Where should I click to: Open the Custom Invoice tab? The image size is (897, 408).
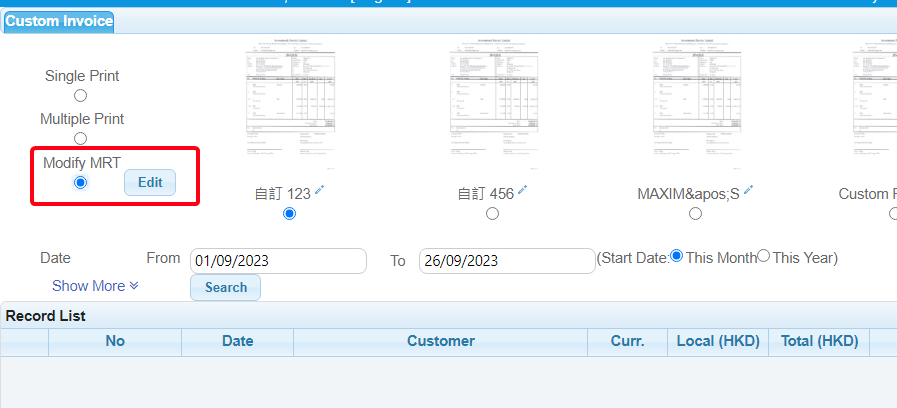[x=58, y=21]
